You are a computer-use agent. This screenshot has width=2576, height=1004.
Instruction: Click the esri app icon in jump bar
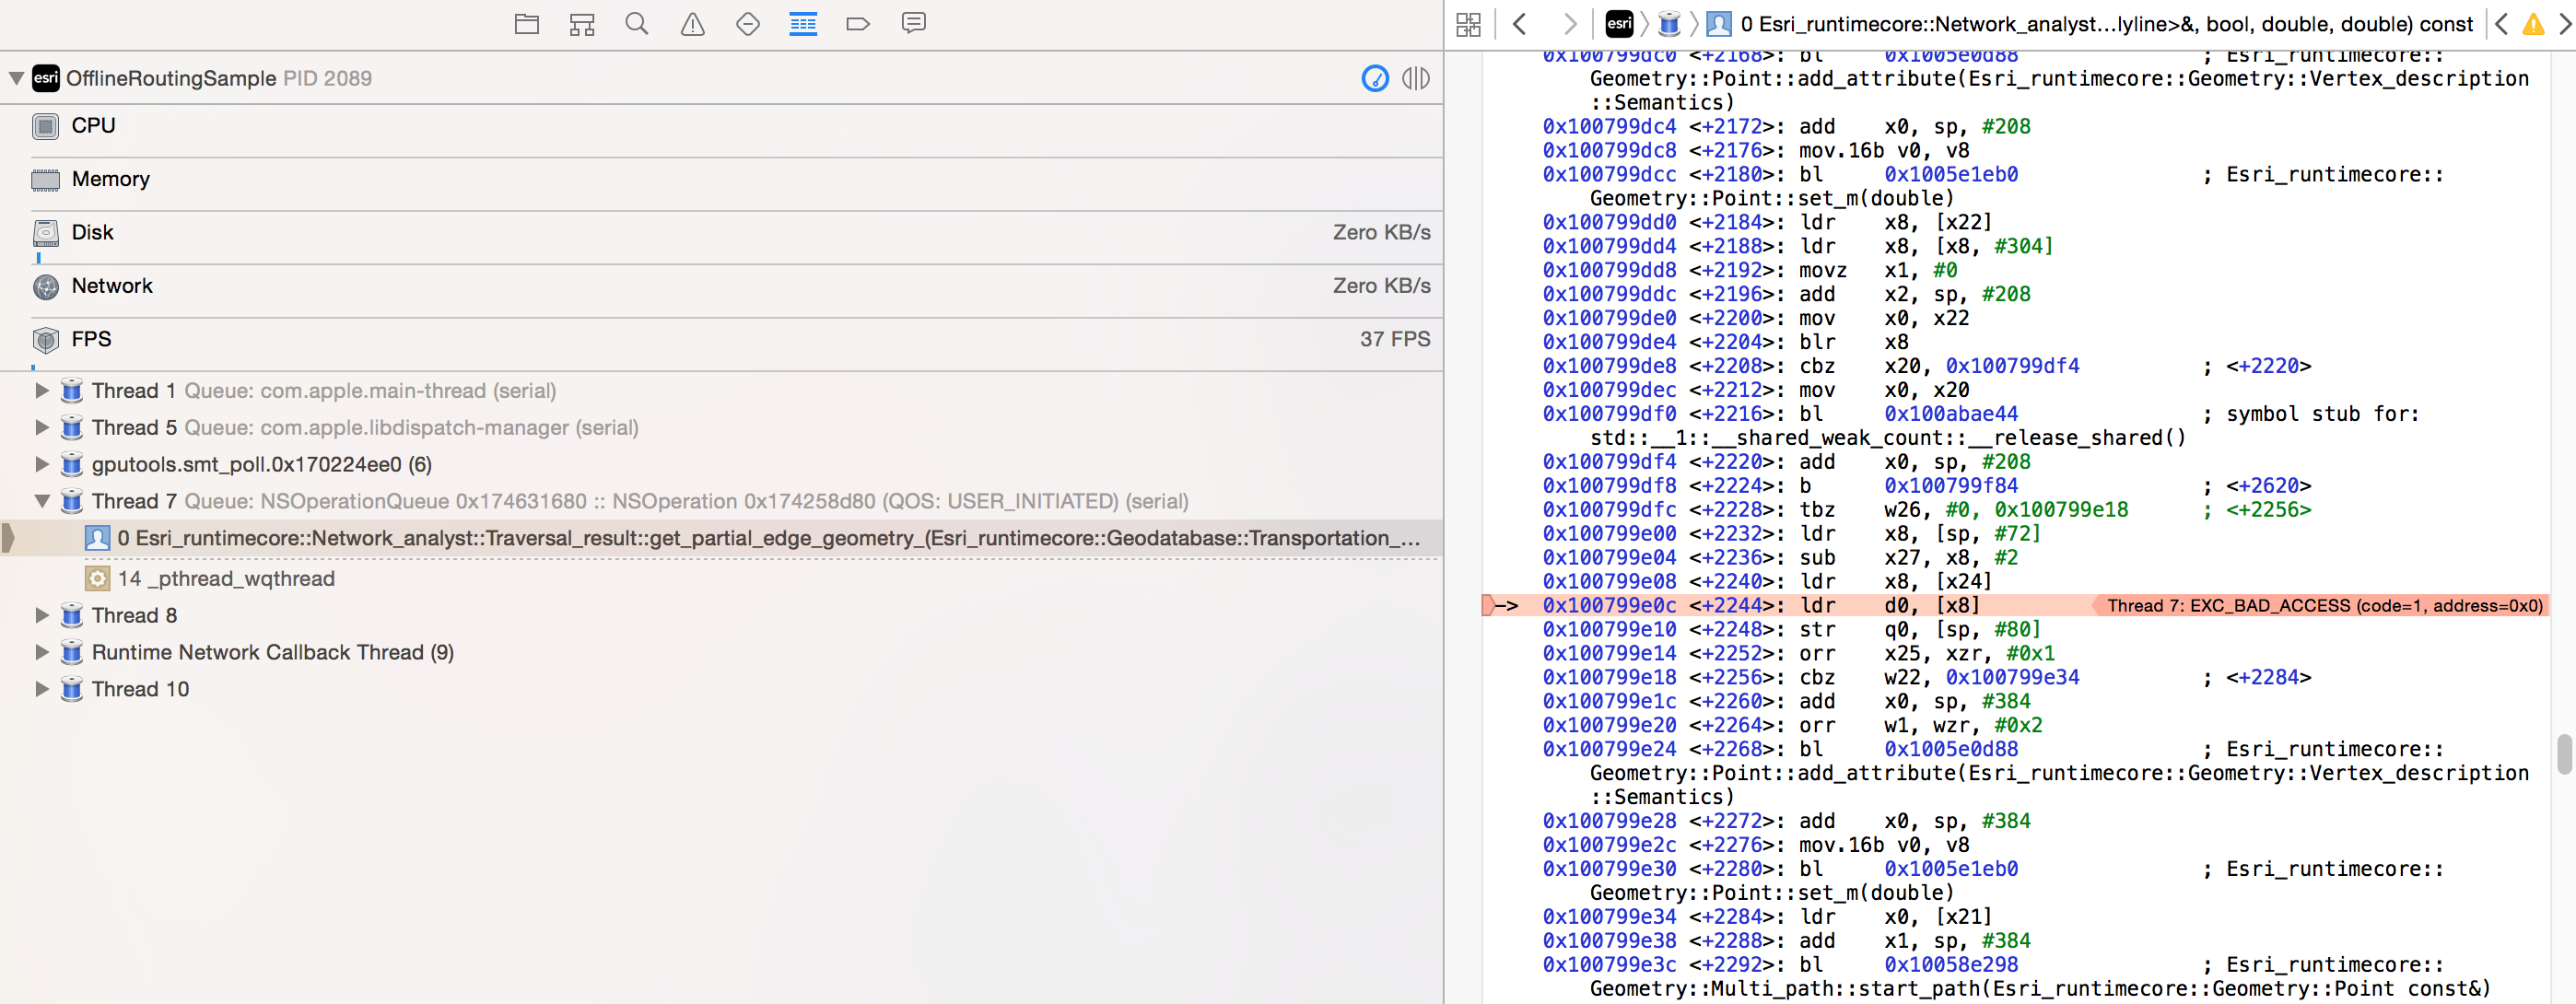pyautogui.click(x=1619, y=24)
